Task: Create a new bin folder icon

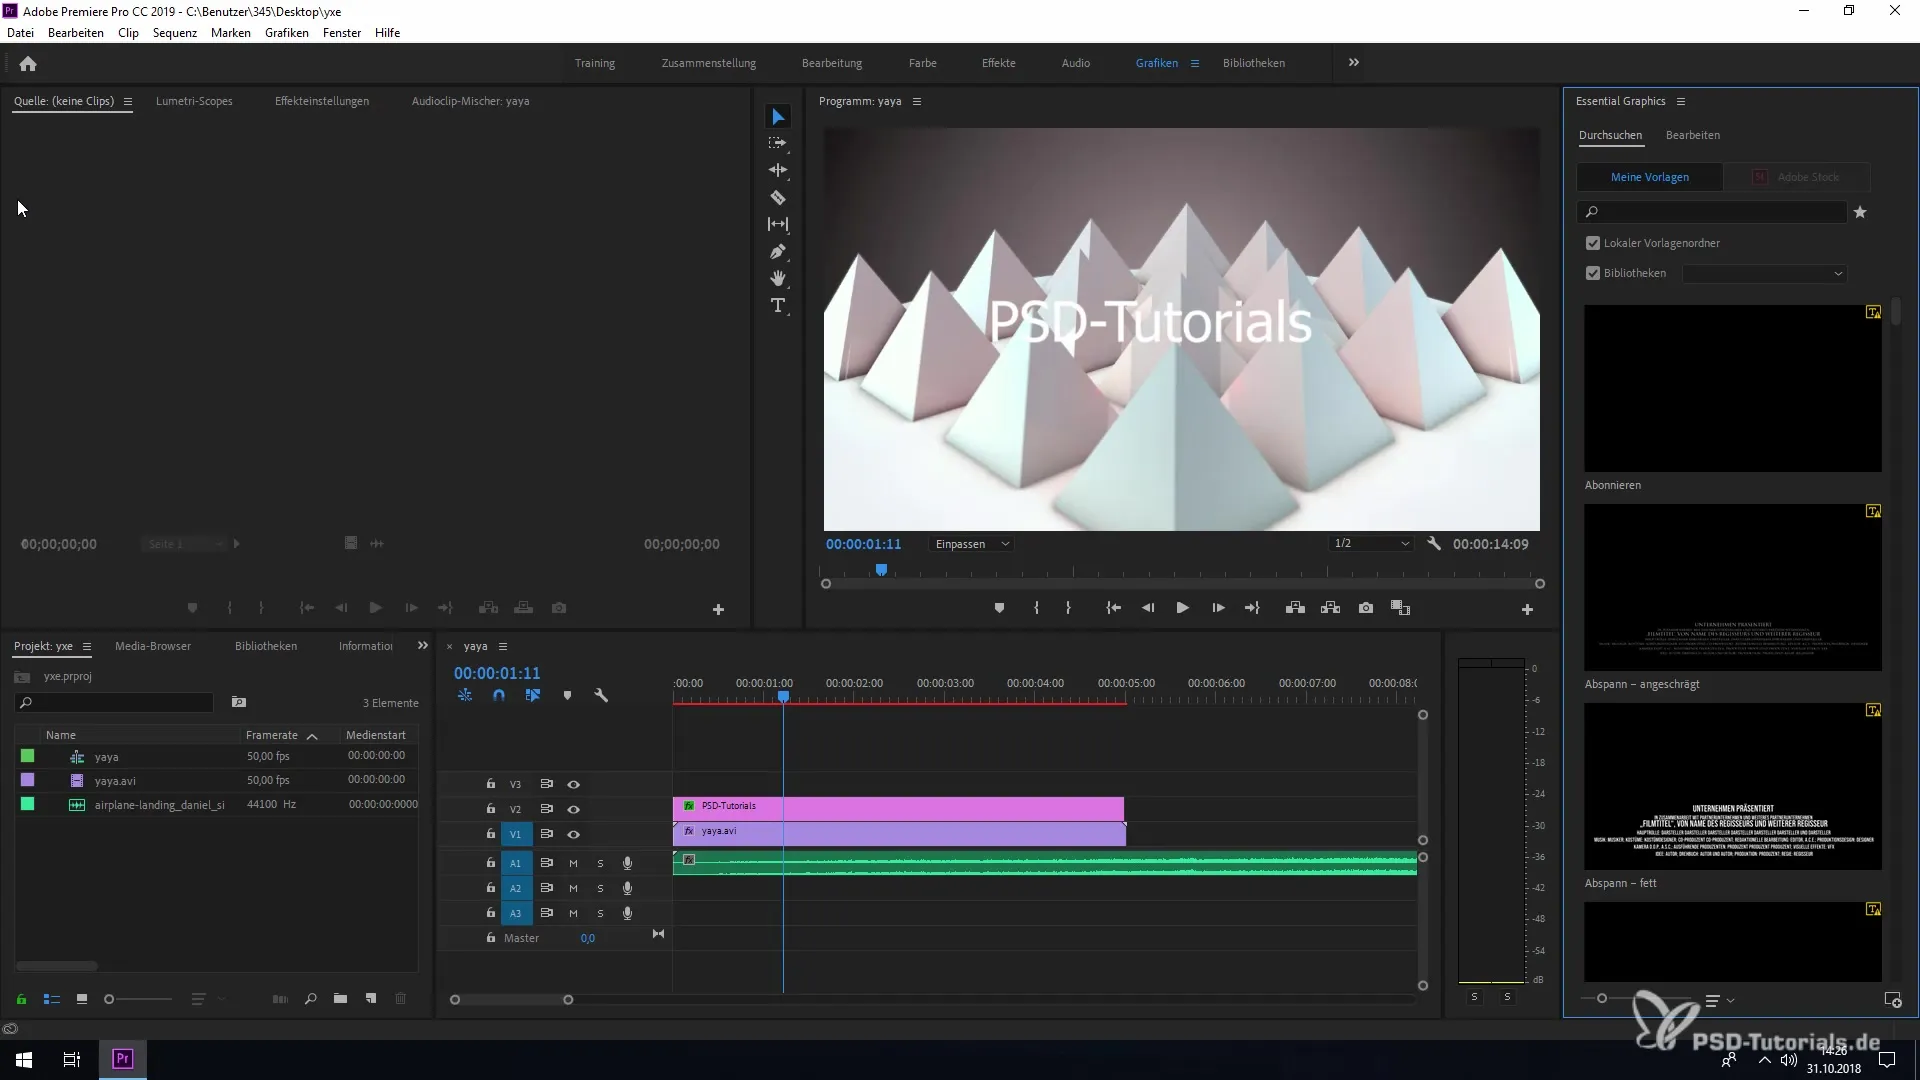Action: pyautogui.click(x=340, y=998)
